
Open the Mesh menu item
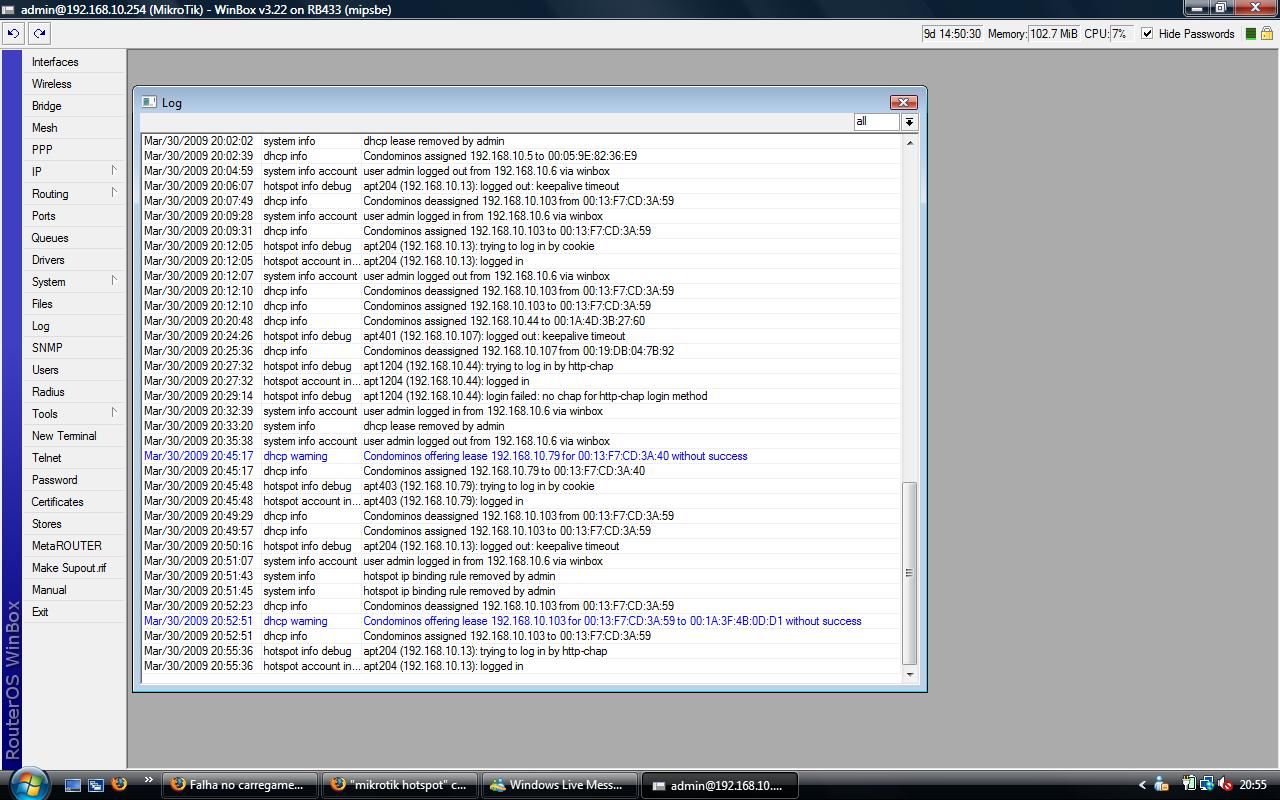[x=75, y=128]
